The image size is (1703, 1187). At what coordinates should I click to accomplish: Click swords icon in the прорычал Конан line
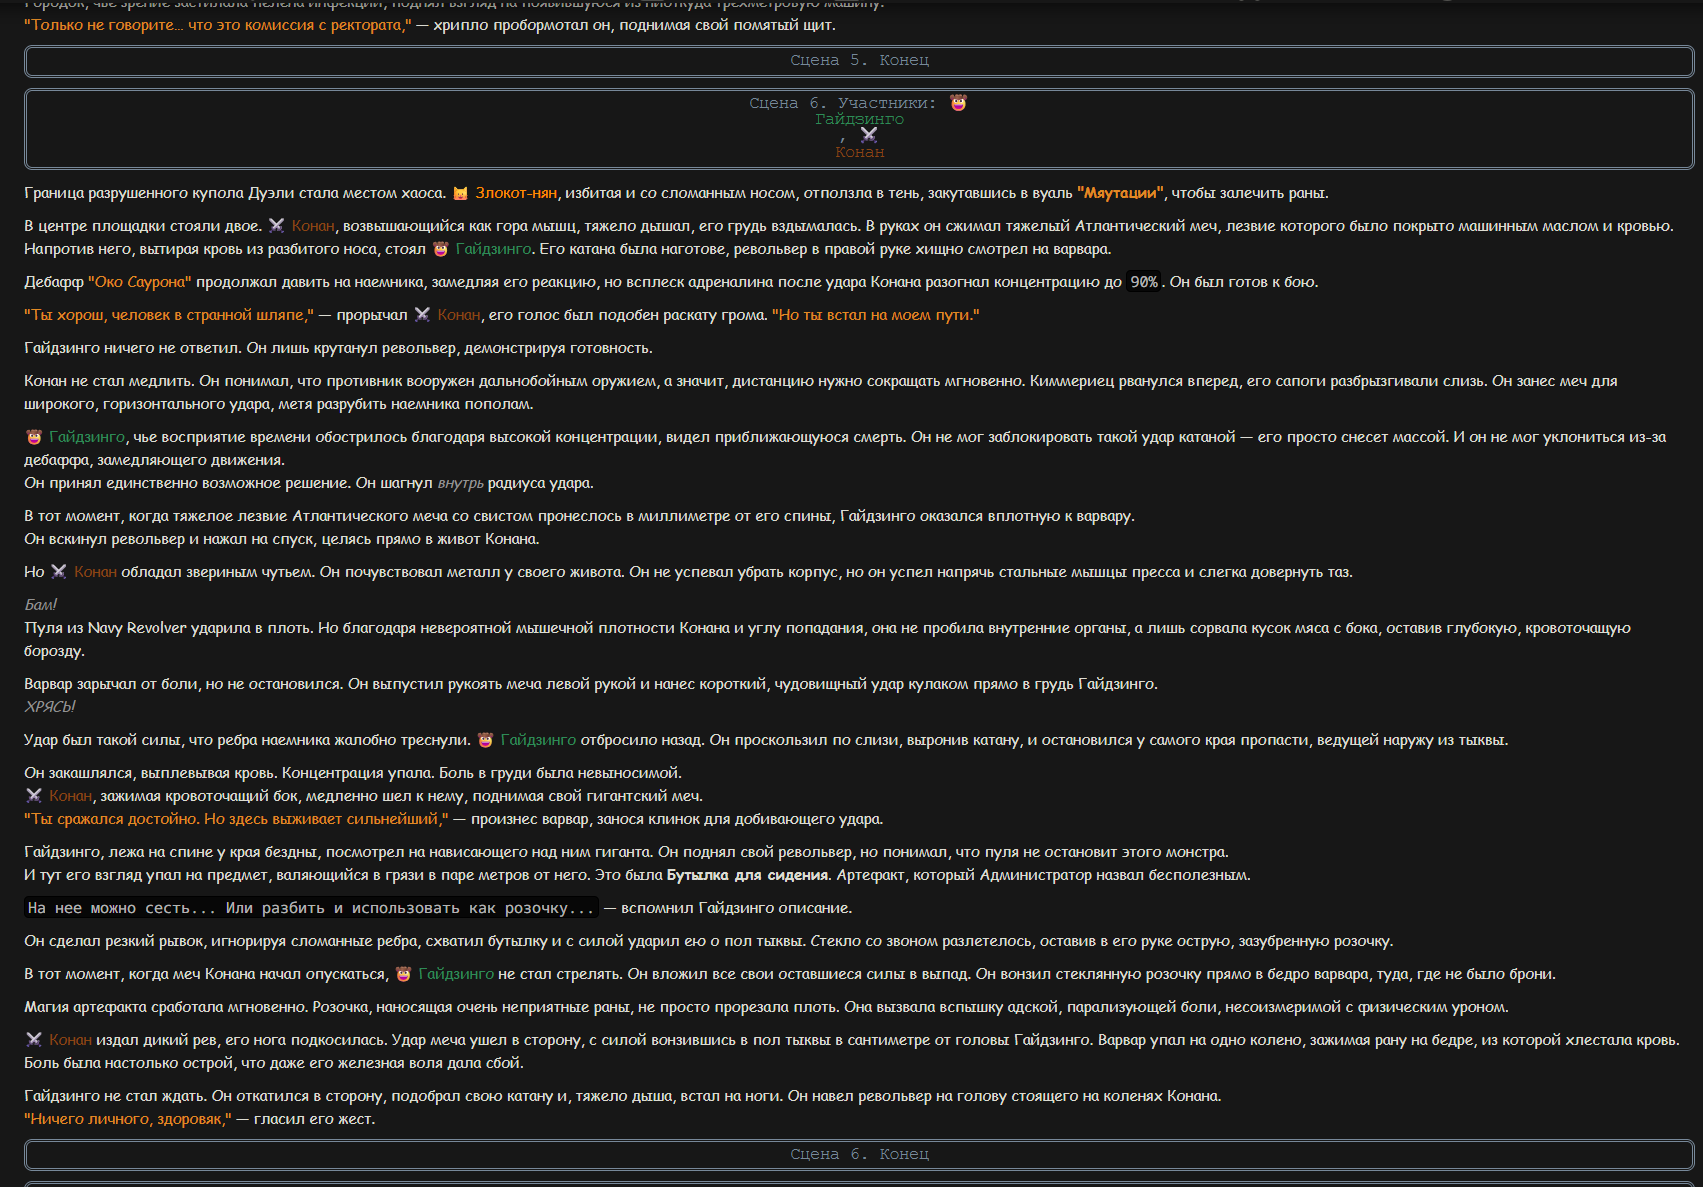tap(422, 315)
